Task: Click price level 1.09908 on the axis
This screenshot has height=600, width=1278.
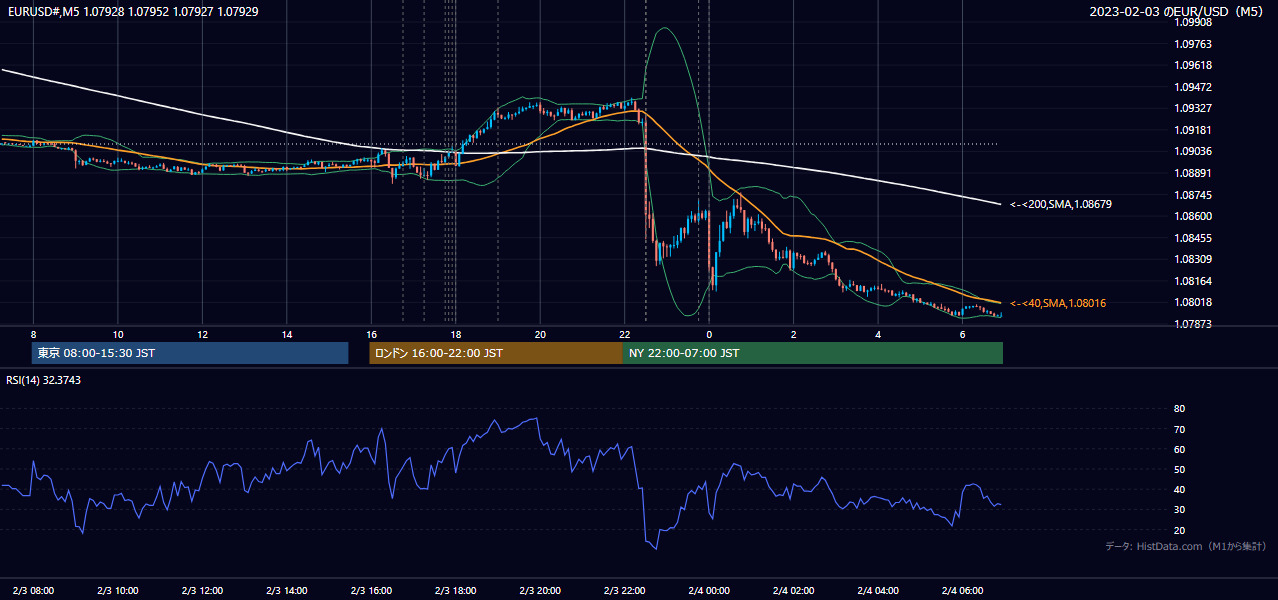Action: 1192,22
